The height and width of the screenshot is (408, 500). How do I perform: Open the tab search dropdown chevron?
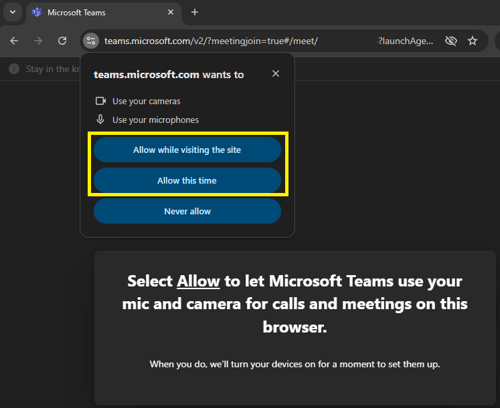click(x=13, y=12)
